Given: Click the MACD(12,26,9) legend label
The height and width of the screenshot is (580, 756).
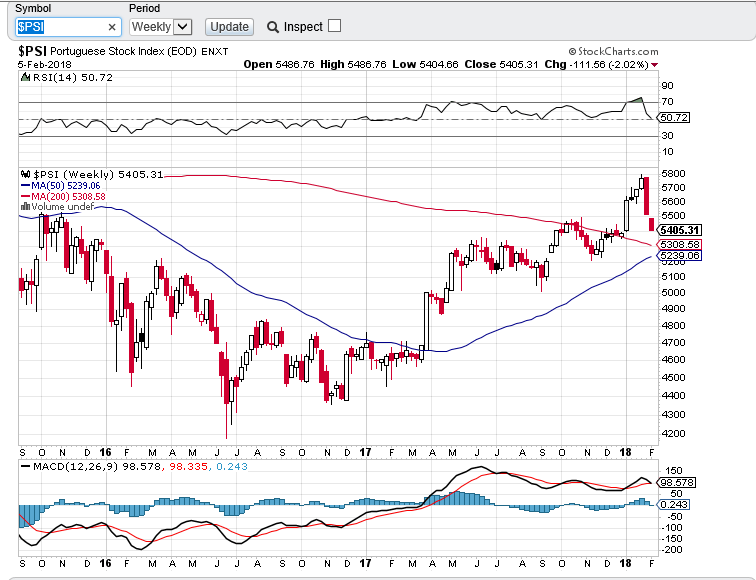Looking at the screenshot, I should coord(76,466).
